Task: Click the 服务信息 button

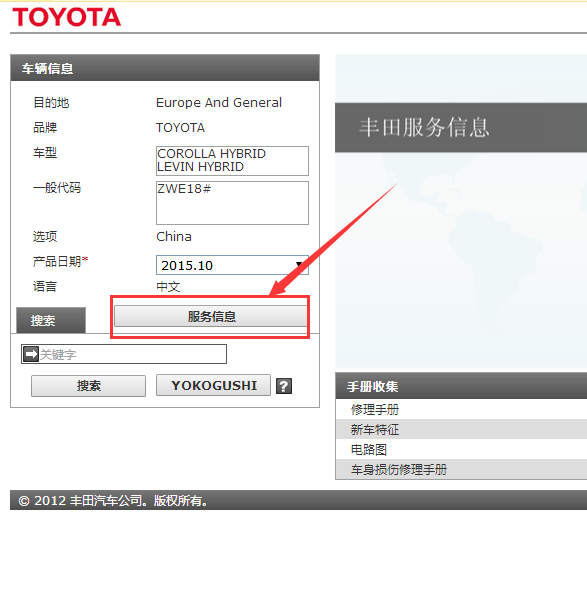Action: pyautogui.click(x=211, y=316)
